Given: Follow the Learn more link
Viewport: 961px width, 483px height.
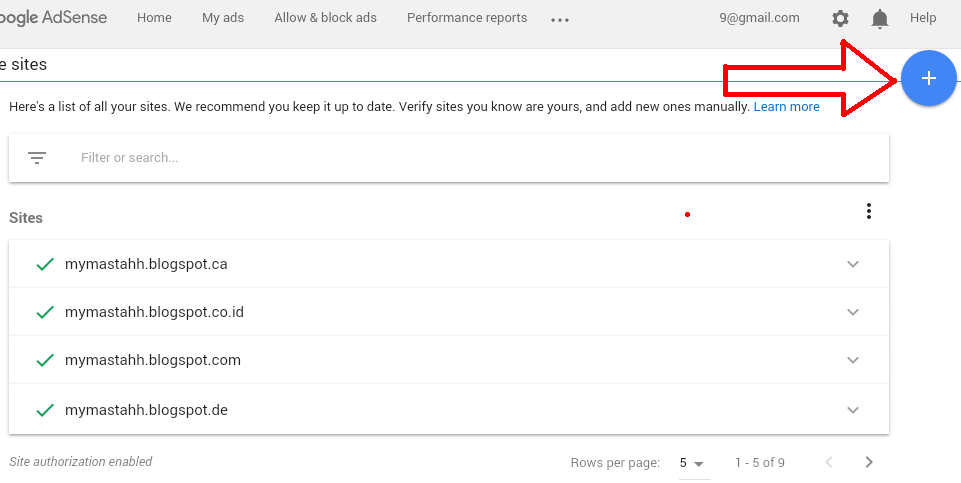Looking at the screenshot, I should tap(786, 107).
